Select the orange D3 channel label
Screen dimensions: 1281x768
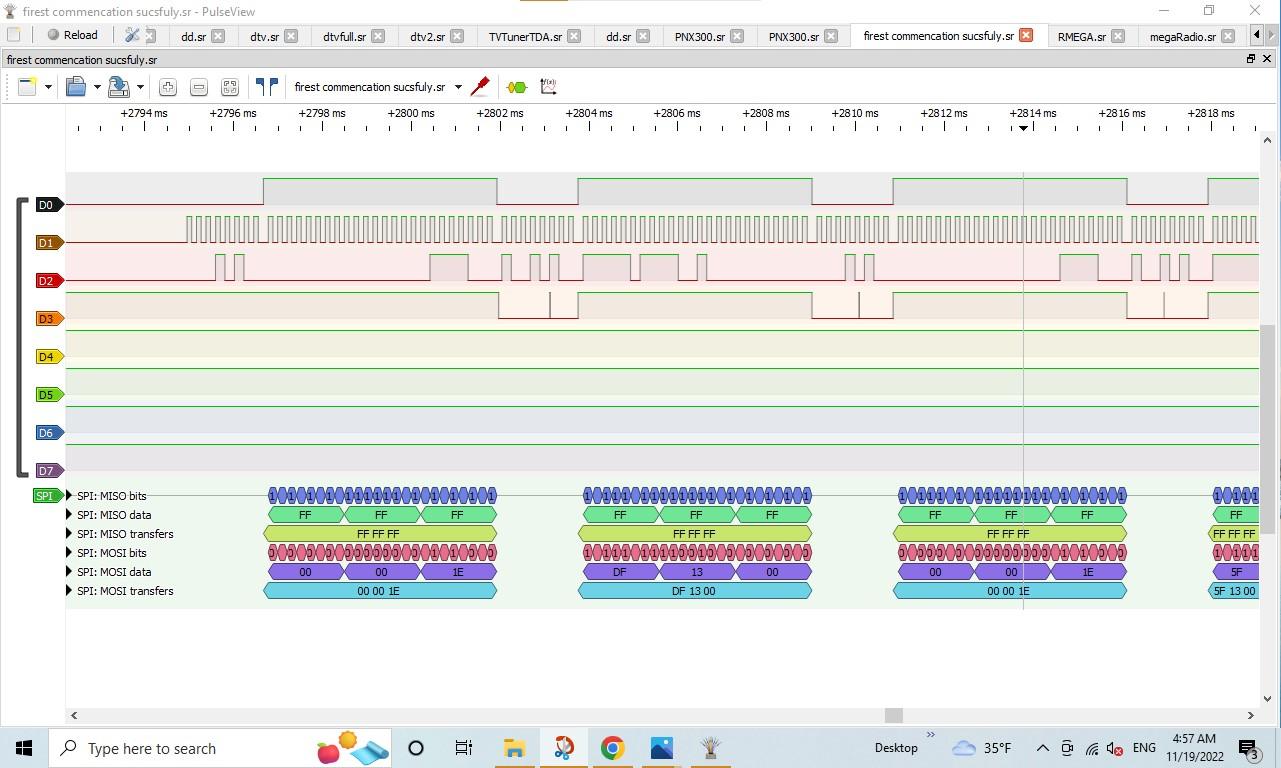point(49,319)
